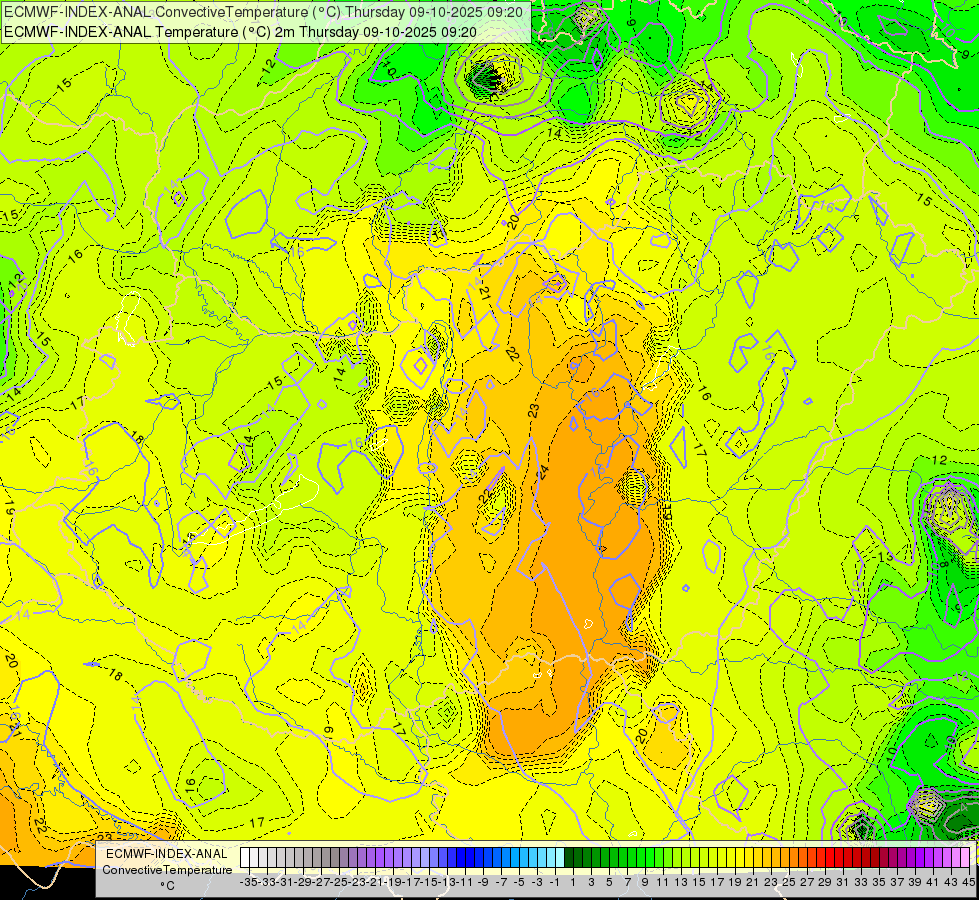Select the legend swatch above value 17
The height and width of the screenshot is (900, 979).
click(x=713, y=858)
